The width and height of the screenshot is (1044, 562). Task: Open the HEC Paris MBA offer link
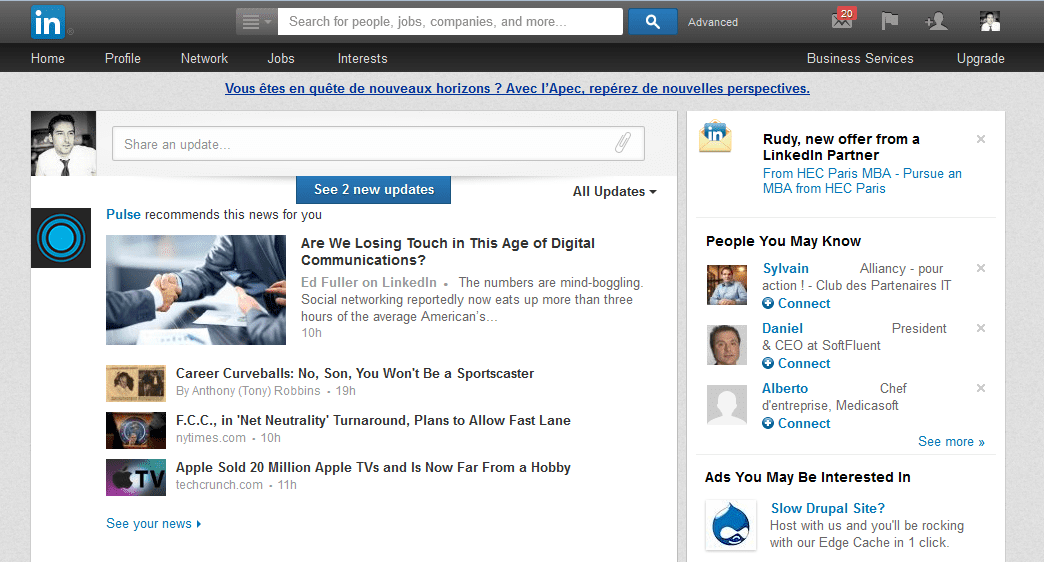click(862, 181)
